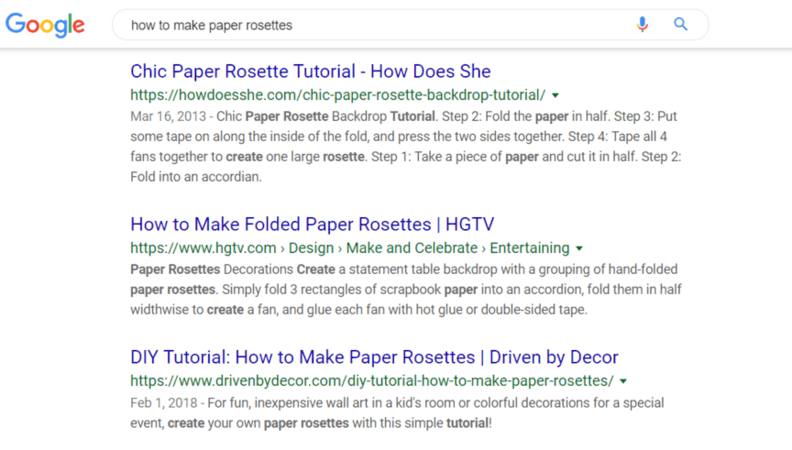Expand dropdown arrow after Entertaining breadcrumb
This screenshot has height=450, width=792.
pos(579,249)
